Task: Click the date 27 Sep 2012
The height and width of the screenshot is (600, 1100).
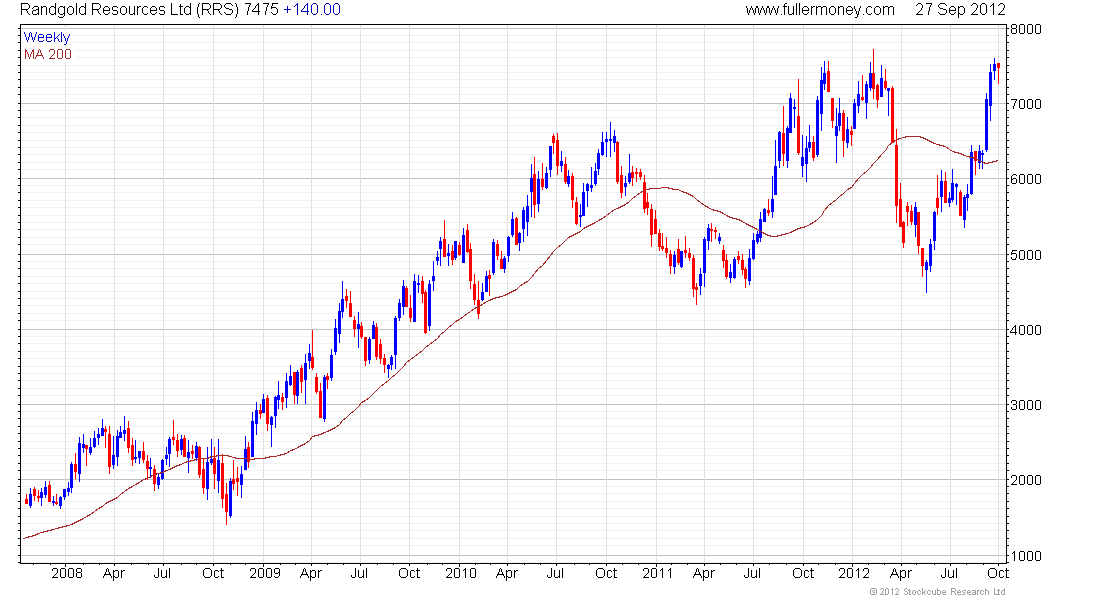Action: pyautogui.click(x=960, y=10)
